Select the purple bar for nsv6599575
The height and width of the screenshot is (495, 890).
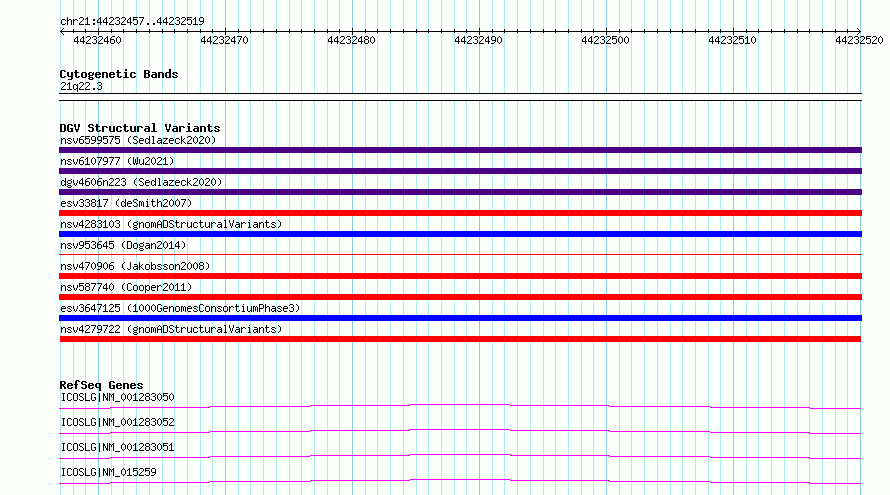click(460, 150)
